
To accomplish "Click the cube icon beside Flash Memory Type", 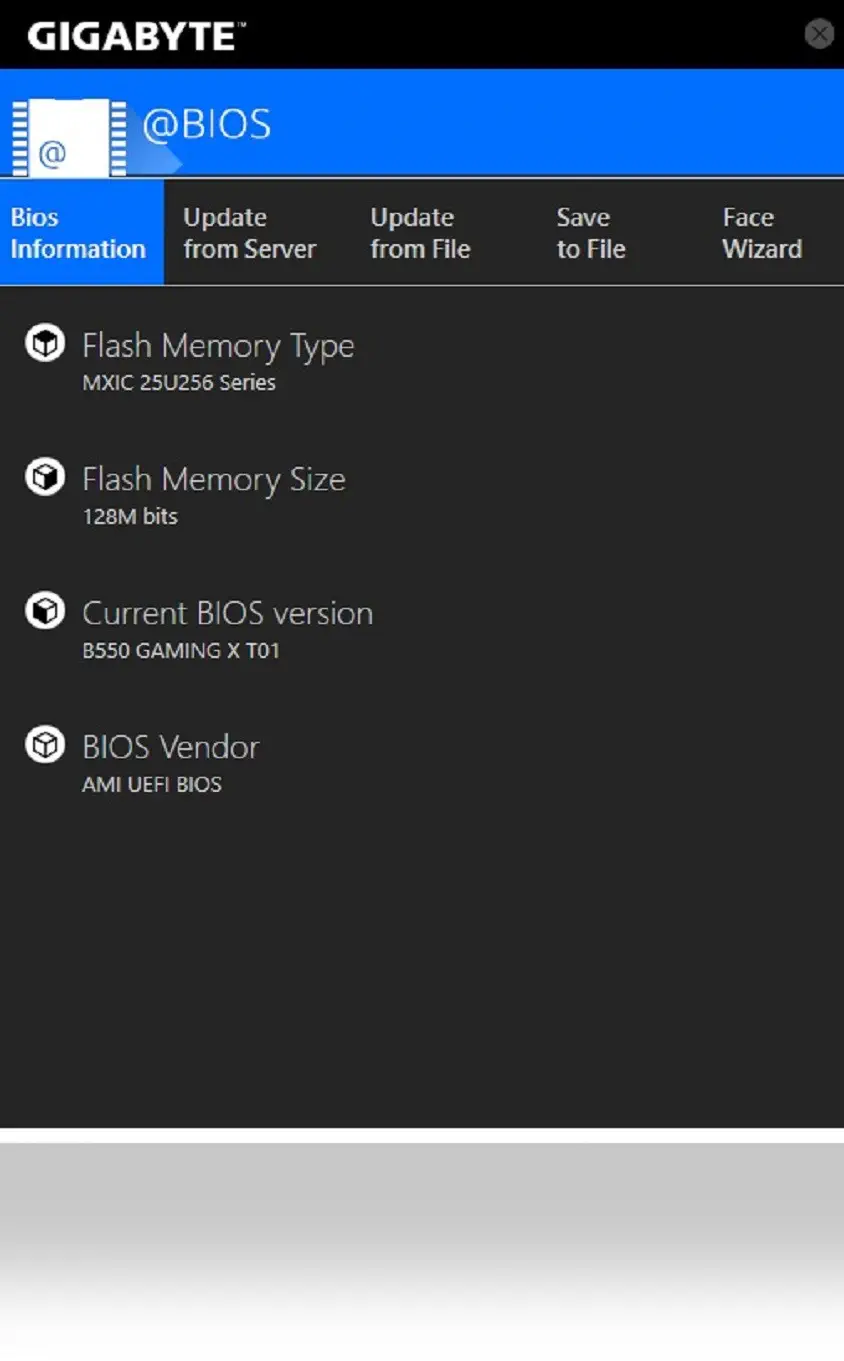I will point(45,343).
